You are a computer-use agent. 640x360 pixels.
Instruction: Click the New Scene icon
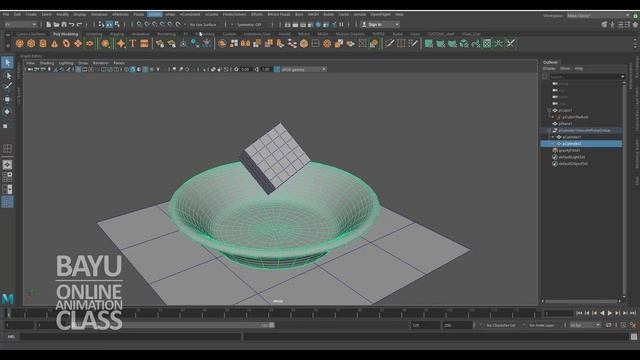tap(48, 24)
